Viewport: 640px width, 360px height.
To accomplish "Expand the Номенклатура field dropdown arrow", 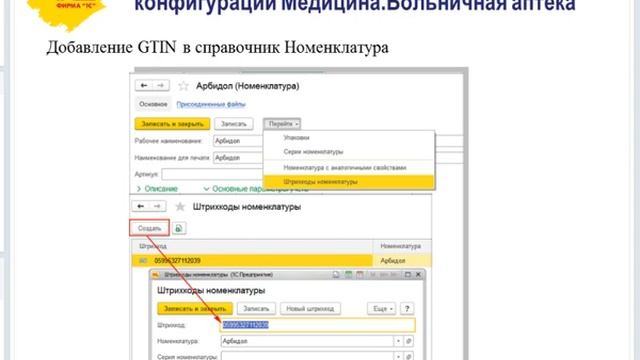I will 398,341.
